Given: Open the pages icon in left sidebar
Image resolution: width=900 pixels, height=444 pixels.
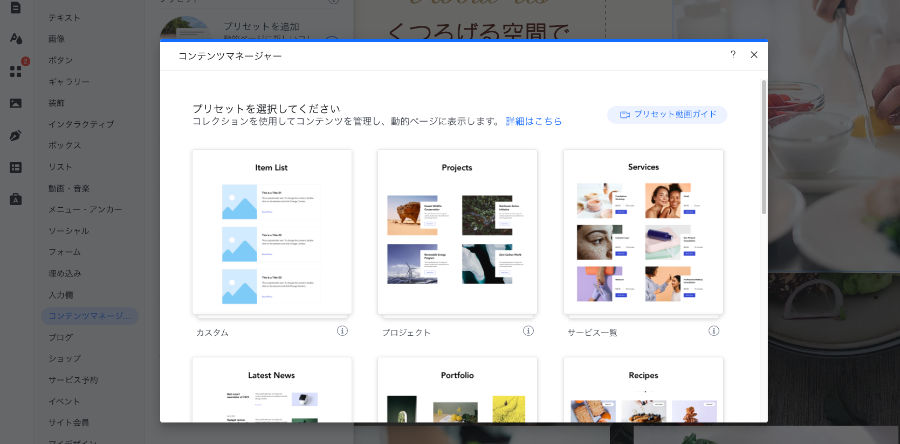Looking at the screenshot, I should pyautogui.click(x=15, y=7).
